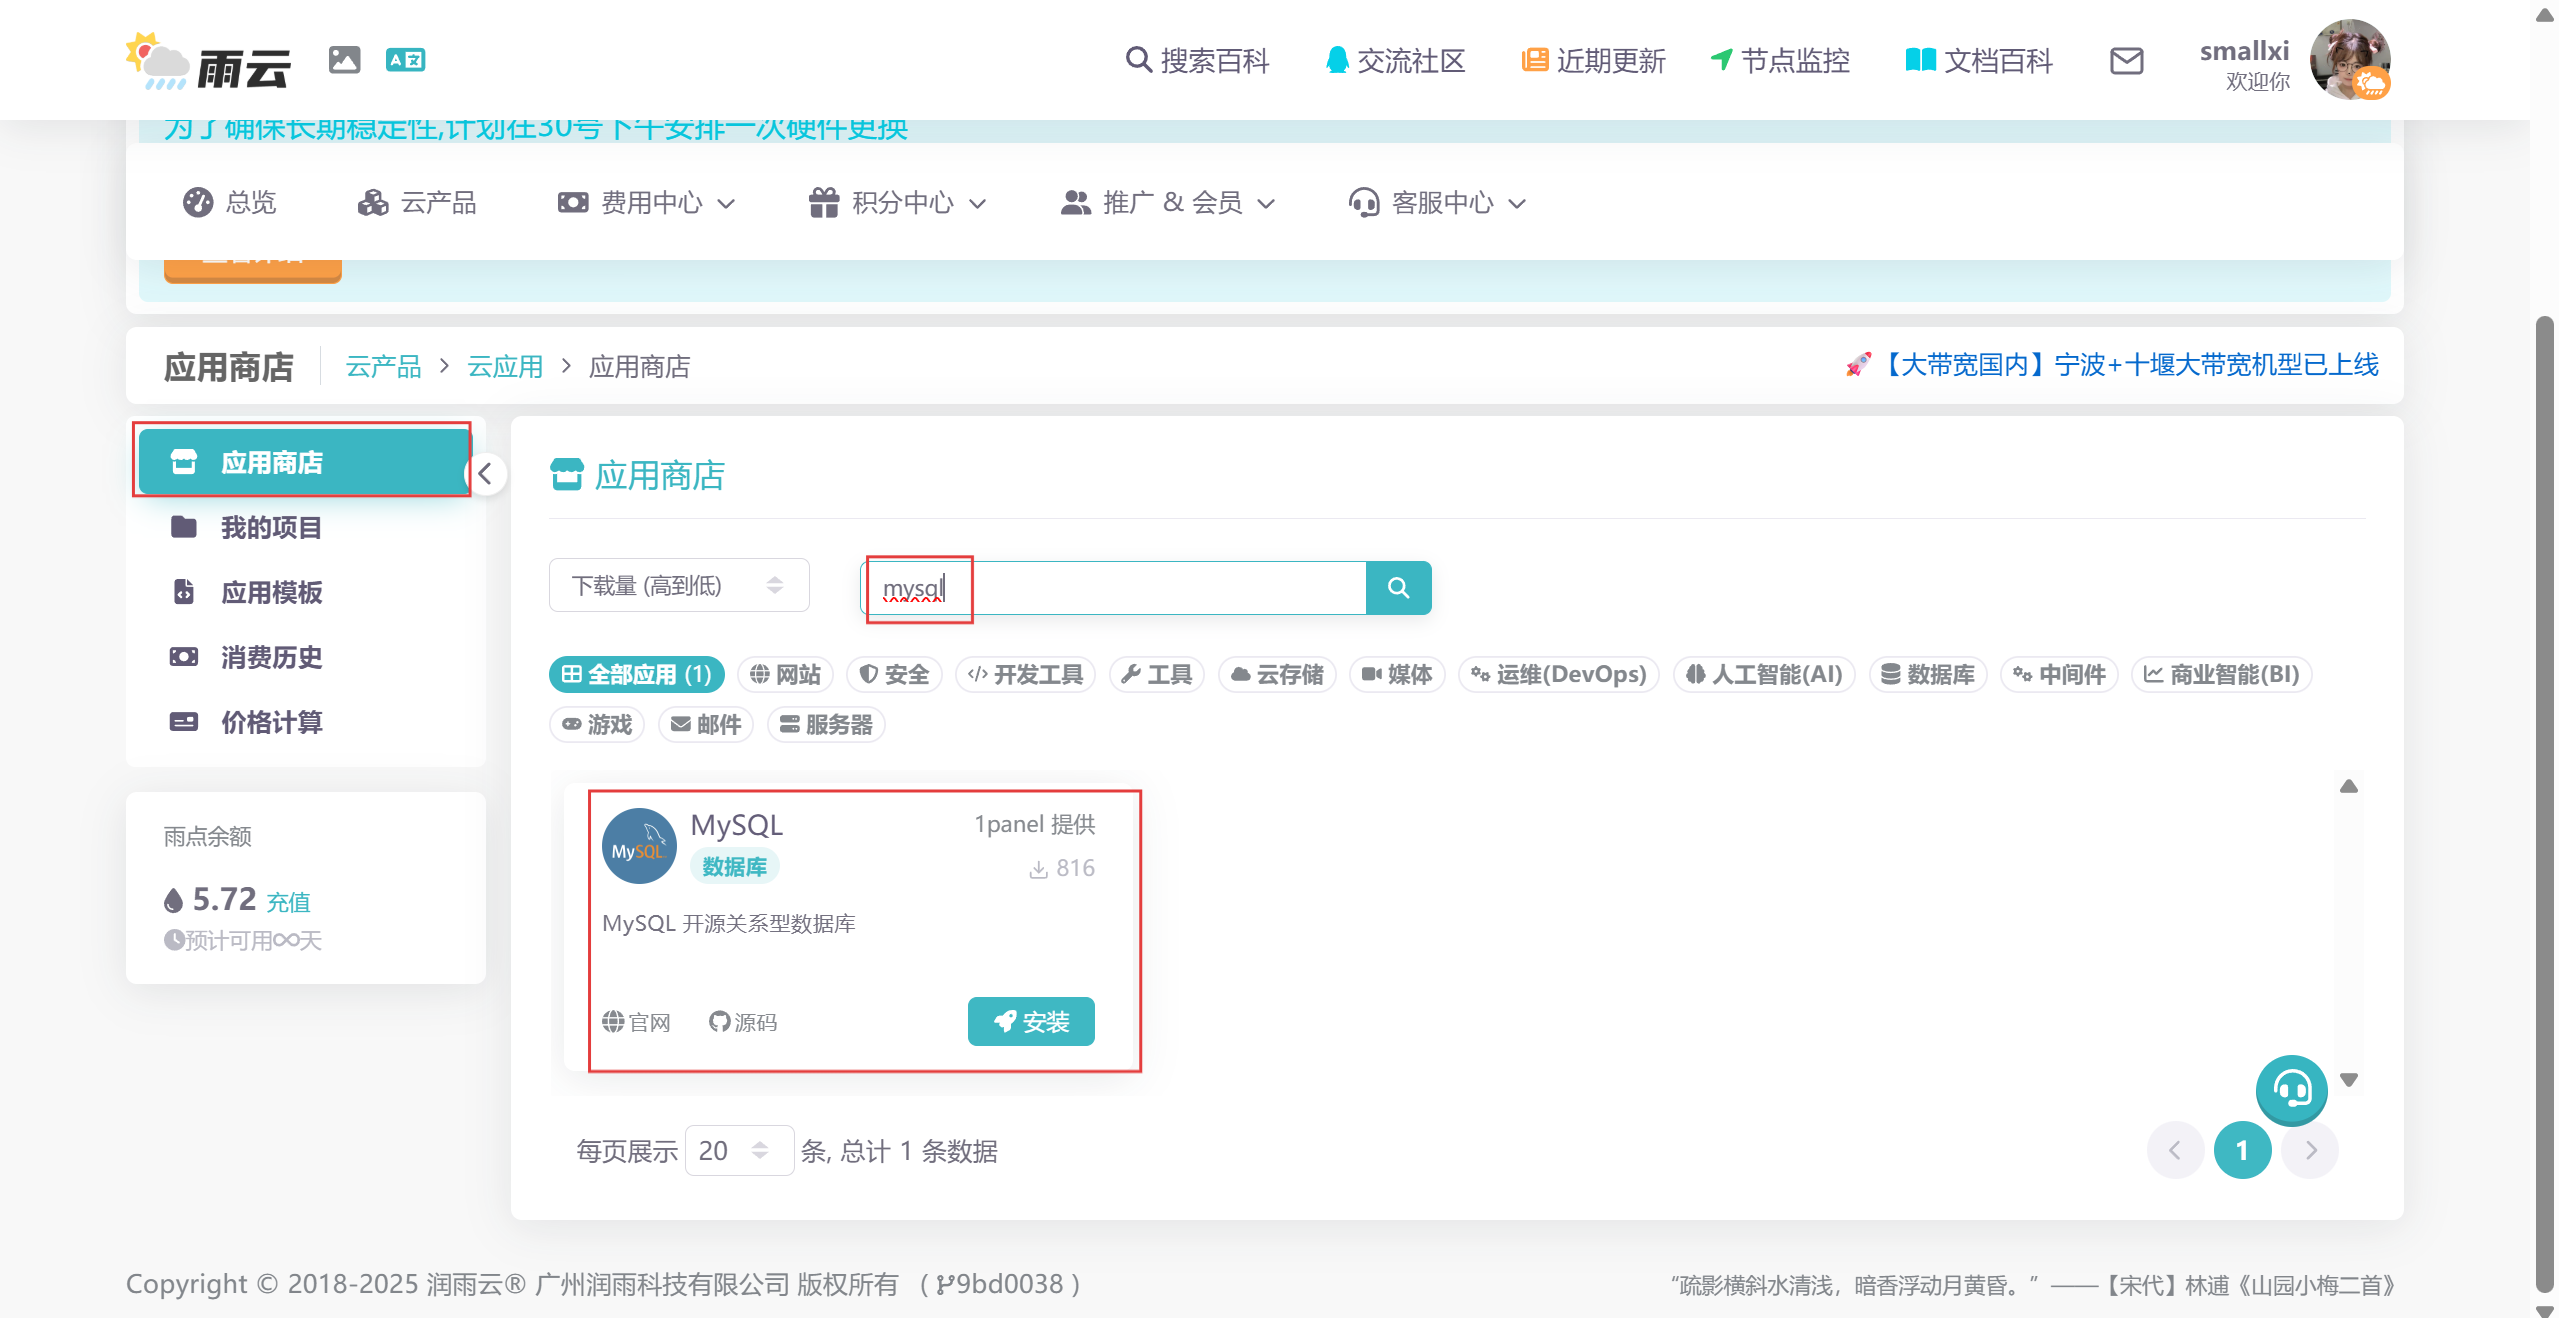2559x1318 pixels.
Task: Open the smallxi user avatar
Action: click(2348, 60)
